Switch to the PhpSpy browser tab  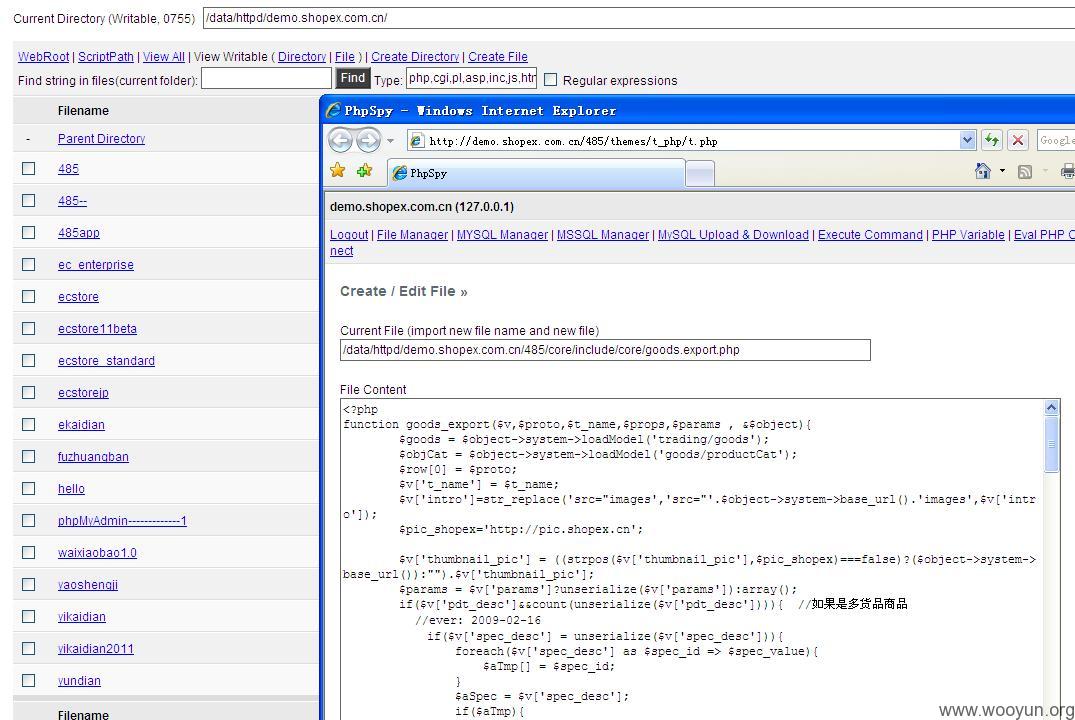click(537, 173)
